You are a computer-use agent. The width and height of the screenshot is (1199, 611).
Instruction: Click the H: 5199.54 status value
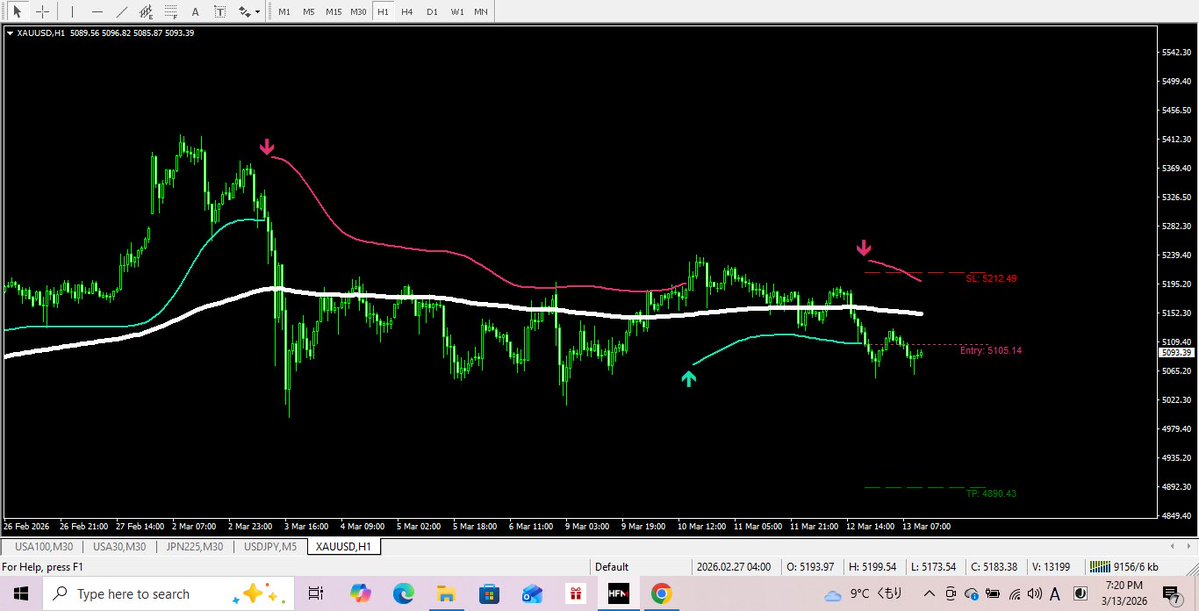click(x=872, y=567)
